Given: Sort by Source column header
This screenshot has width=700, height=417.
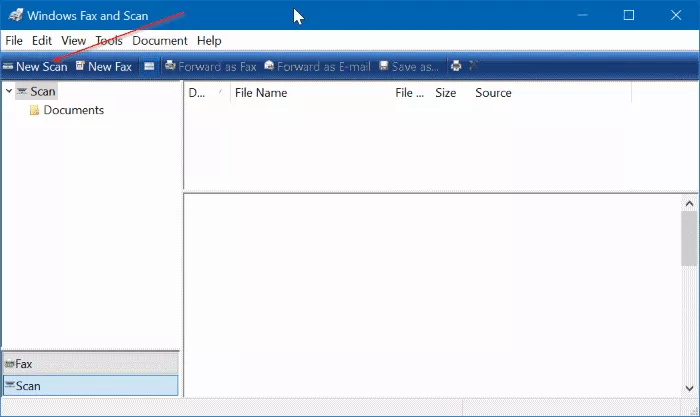Looking at the screenshot, I should (x=551, y=93).
